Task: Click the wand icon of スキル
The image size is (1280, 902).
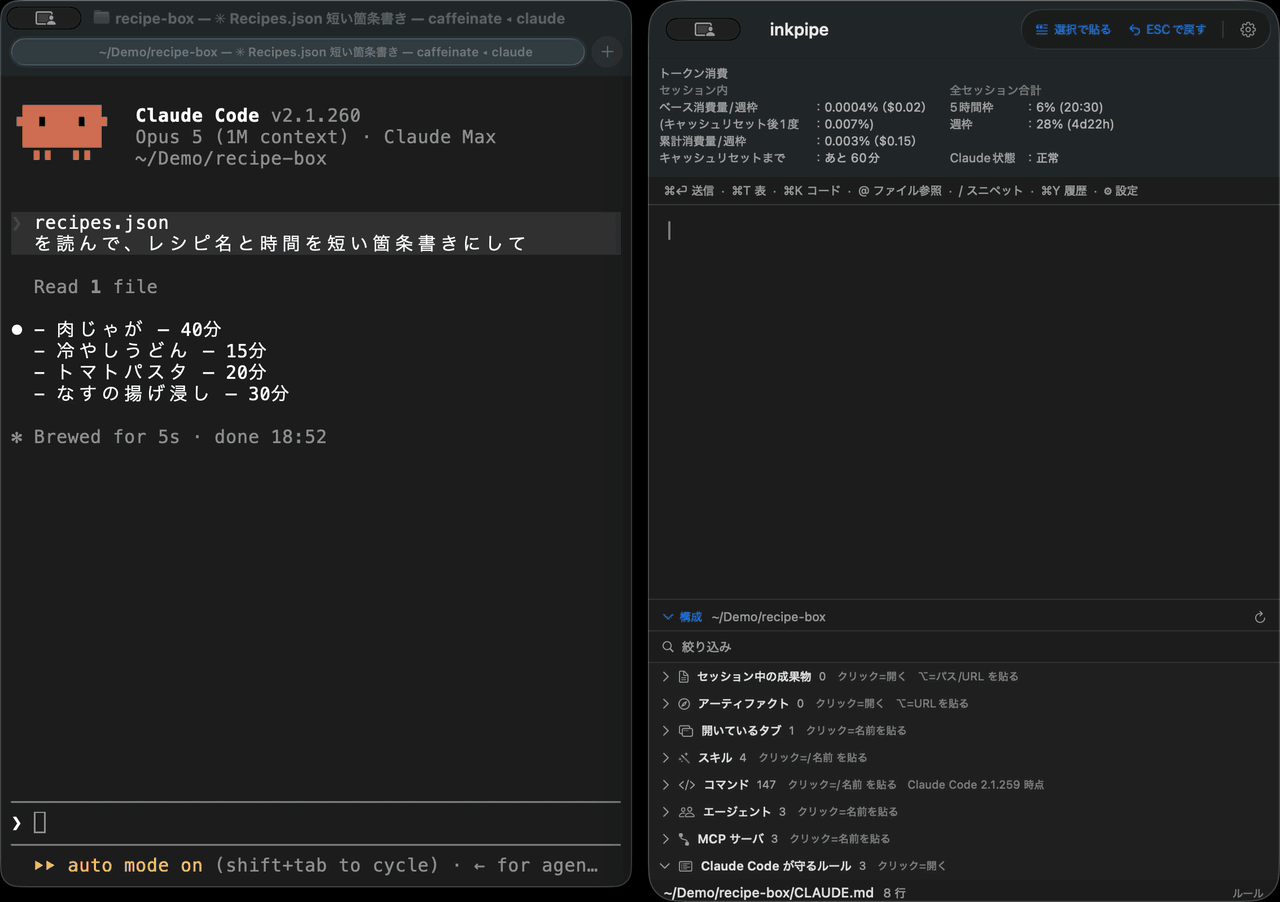Action: [x=685, y=758]
